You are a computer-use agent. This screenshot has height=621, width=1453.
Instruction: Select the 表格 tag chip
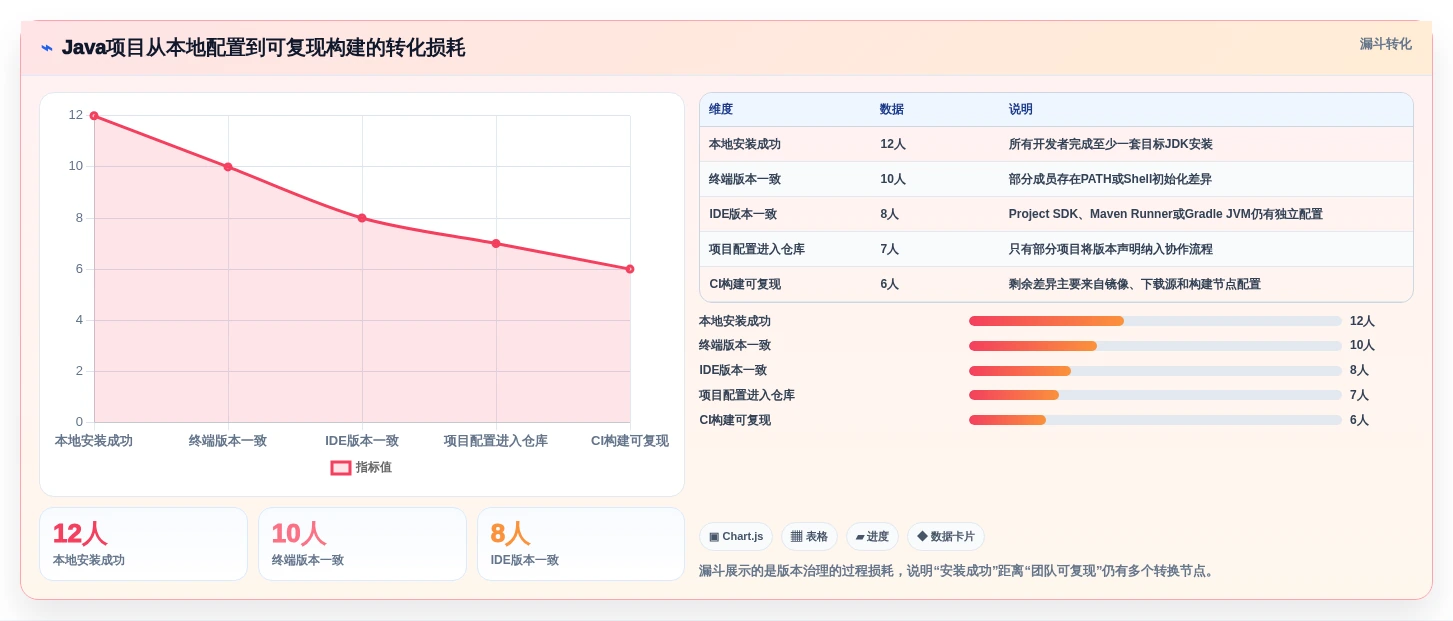(809, 536)
